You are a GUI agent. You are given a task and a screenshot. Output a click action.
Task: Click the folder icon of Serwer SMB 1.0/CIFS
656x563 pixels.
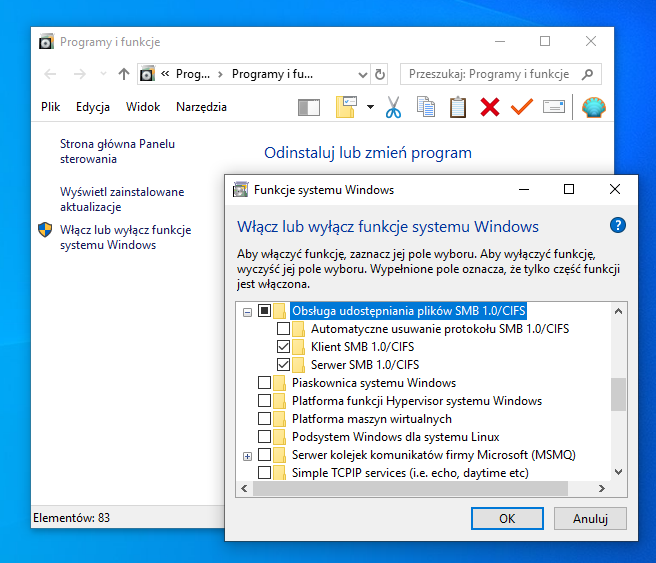(298, 365)
